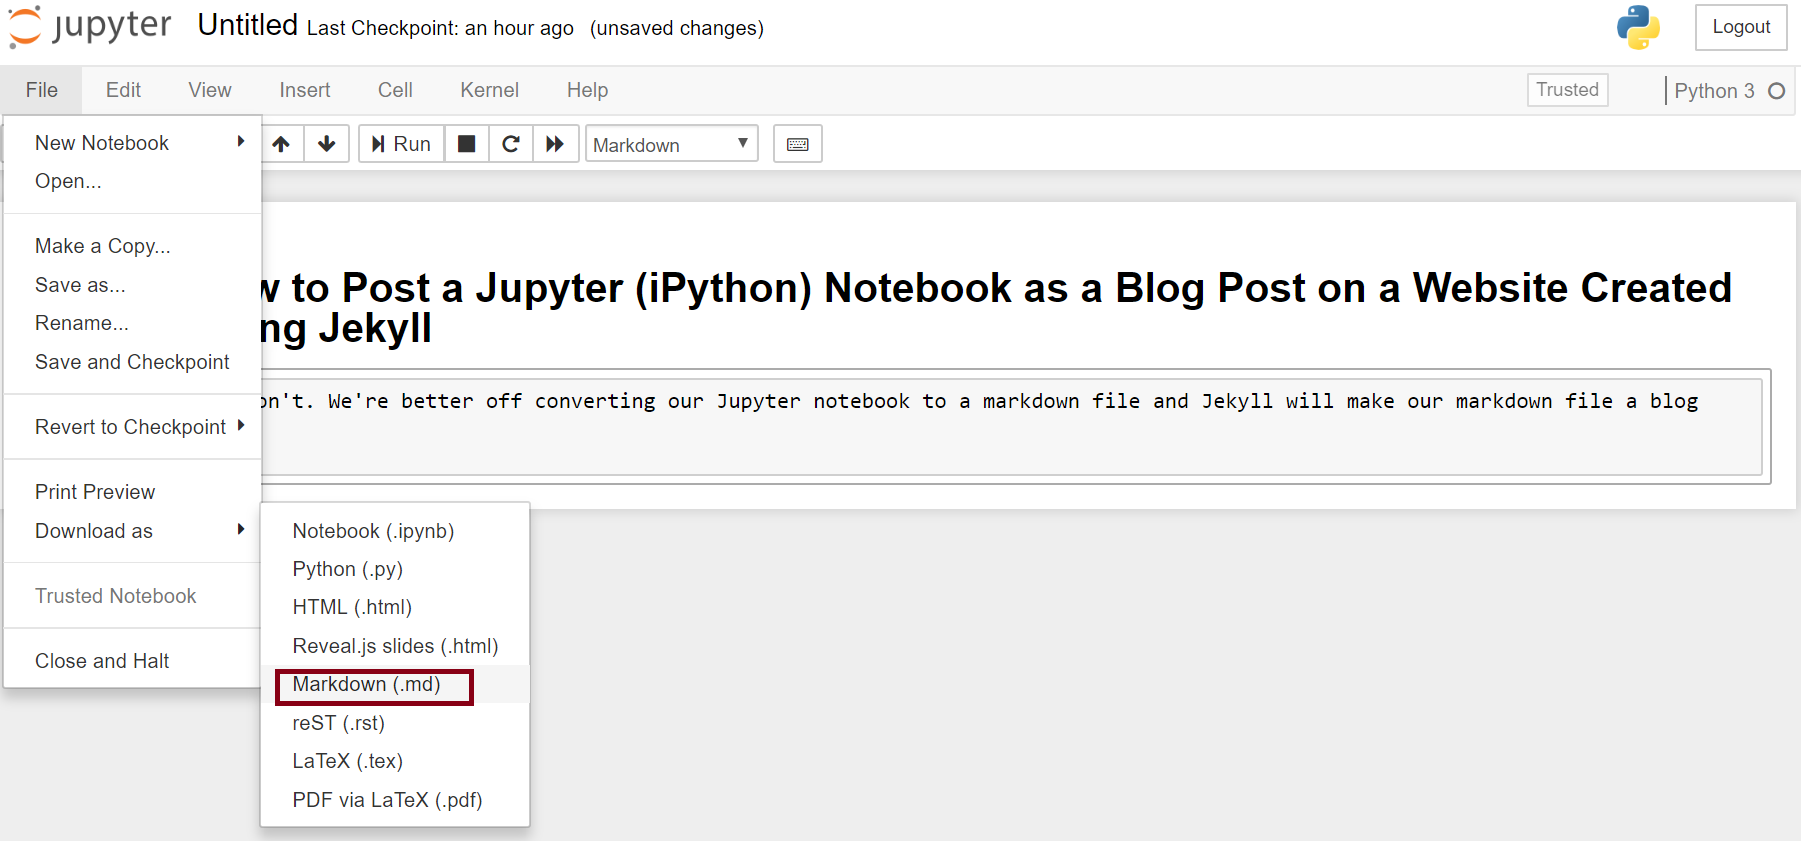Click the Python logo icon

coord(1637,27)
